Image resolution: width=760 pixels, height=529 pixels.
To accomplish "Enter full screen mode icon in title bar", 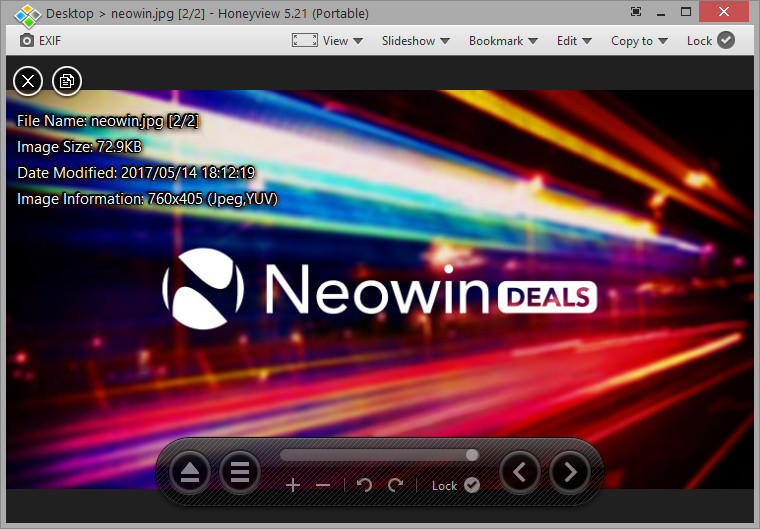I will [636, 12].
